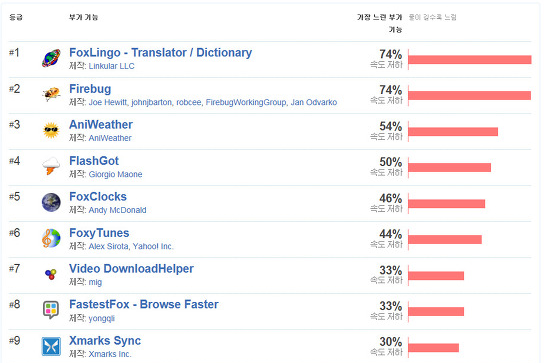Click the FoxClocks globe icon

(x=51, y=202)
